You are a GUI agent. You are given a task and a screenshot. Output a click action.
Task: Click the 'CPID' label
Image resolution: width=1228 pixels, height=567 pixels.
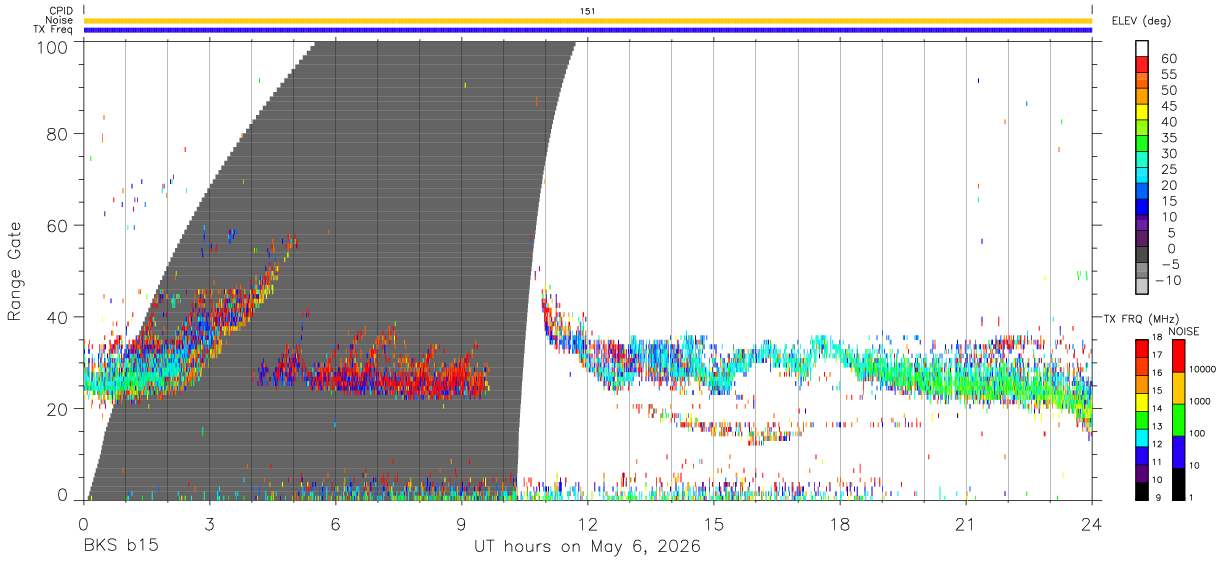coord(60,11)
